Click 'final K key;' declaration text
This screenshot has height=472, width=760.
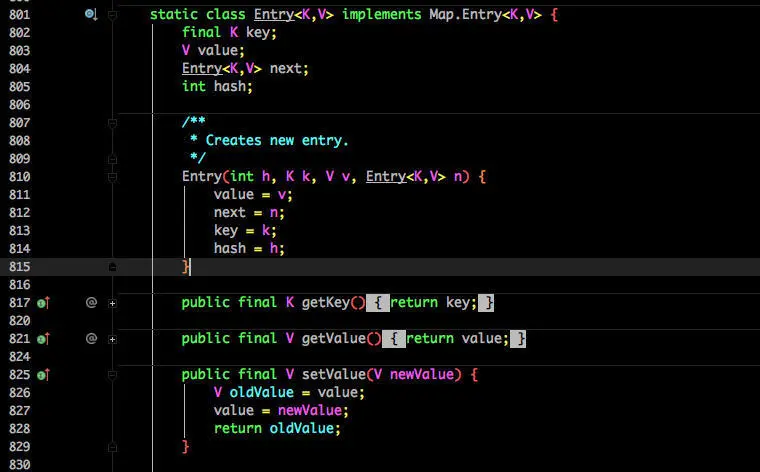pyautogui.click(x=229, y=32)
